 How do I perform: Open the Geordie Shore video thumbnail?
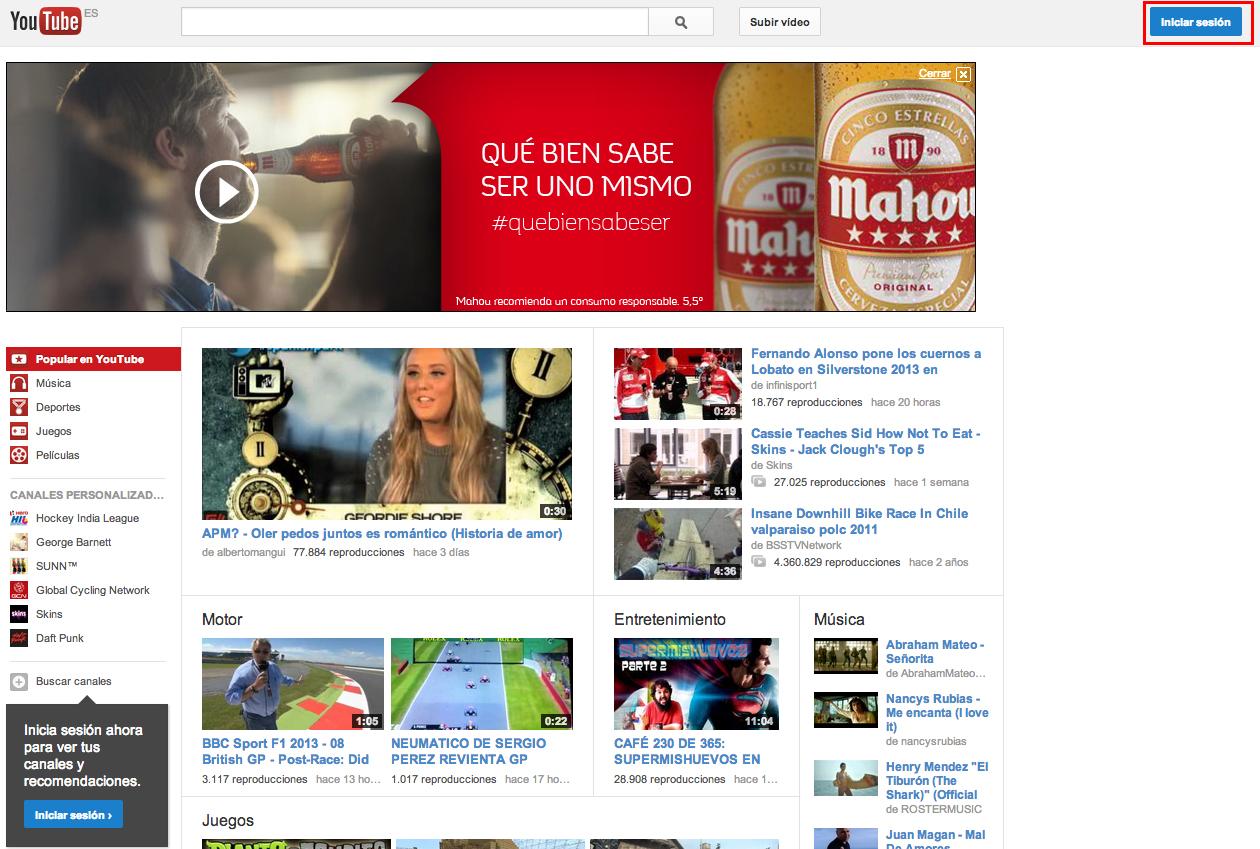[x=387, y=433]
